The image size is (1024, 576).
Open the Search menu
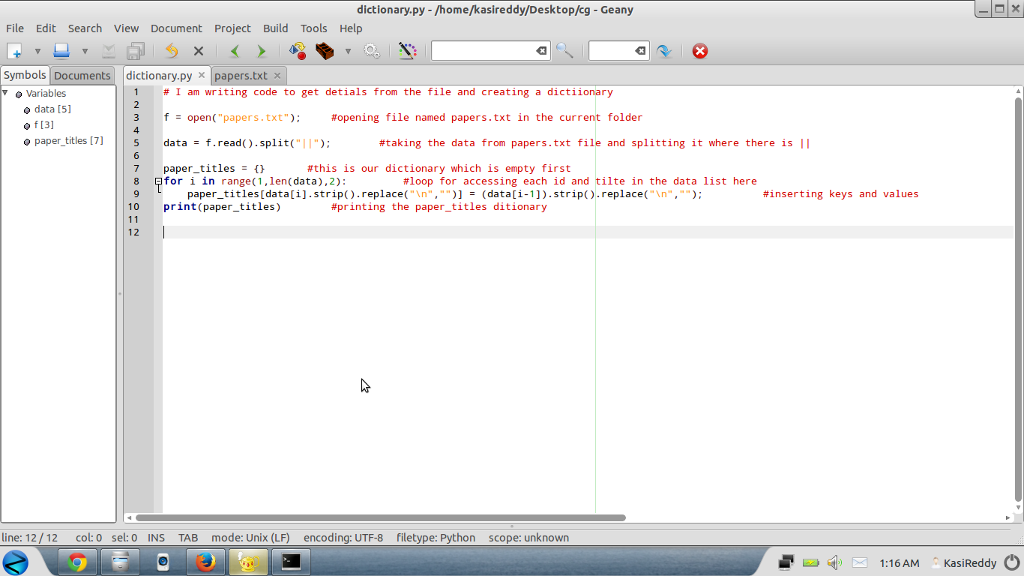pos(85,28)
